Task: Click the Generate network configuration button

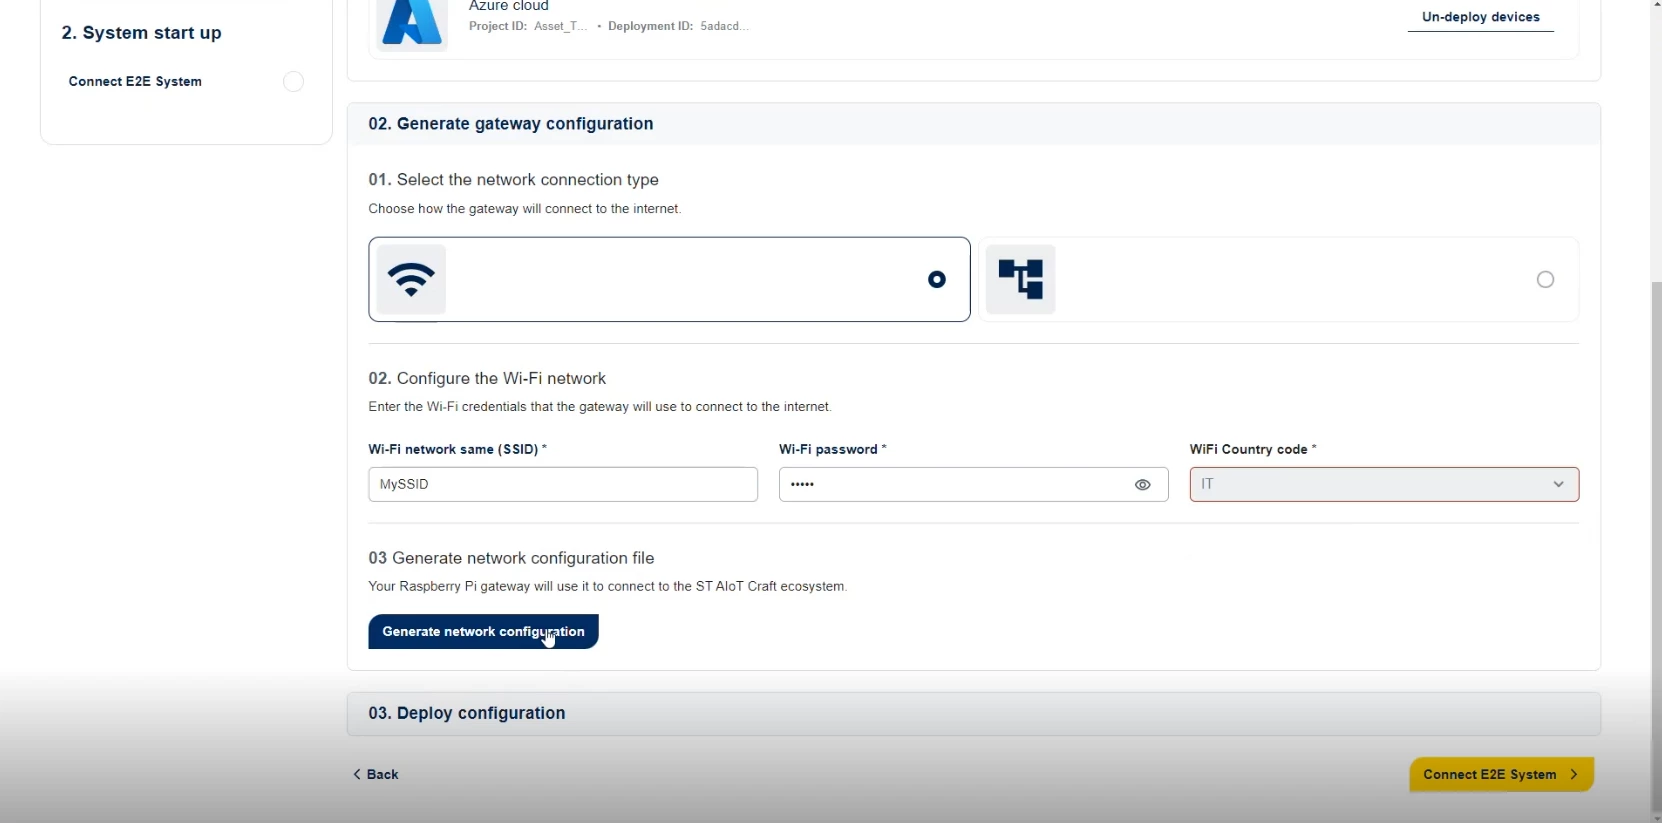Action: (483, 632)
